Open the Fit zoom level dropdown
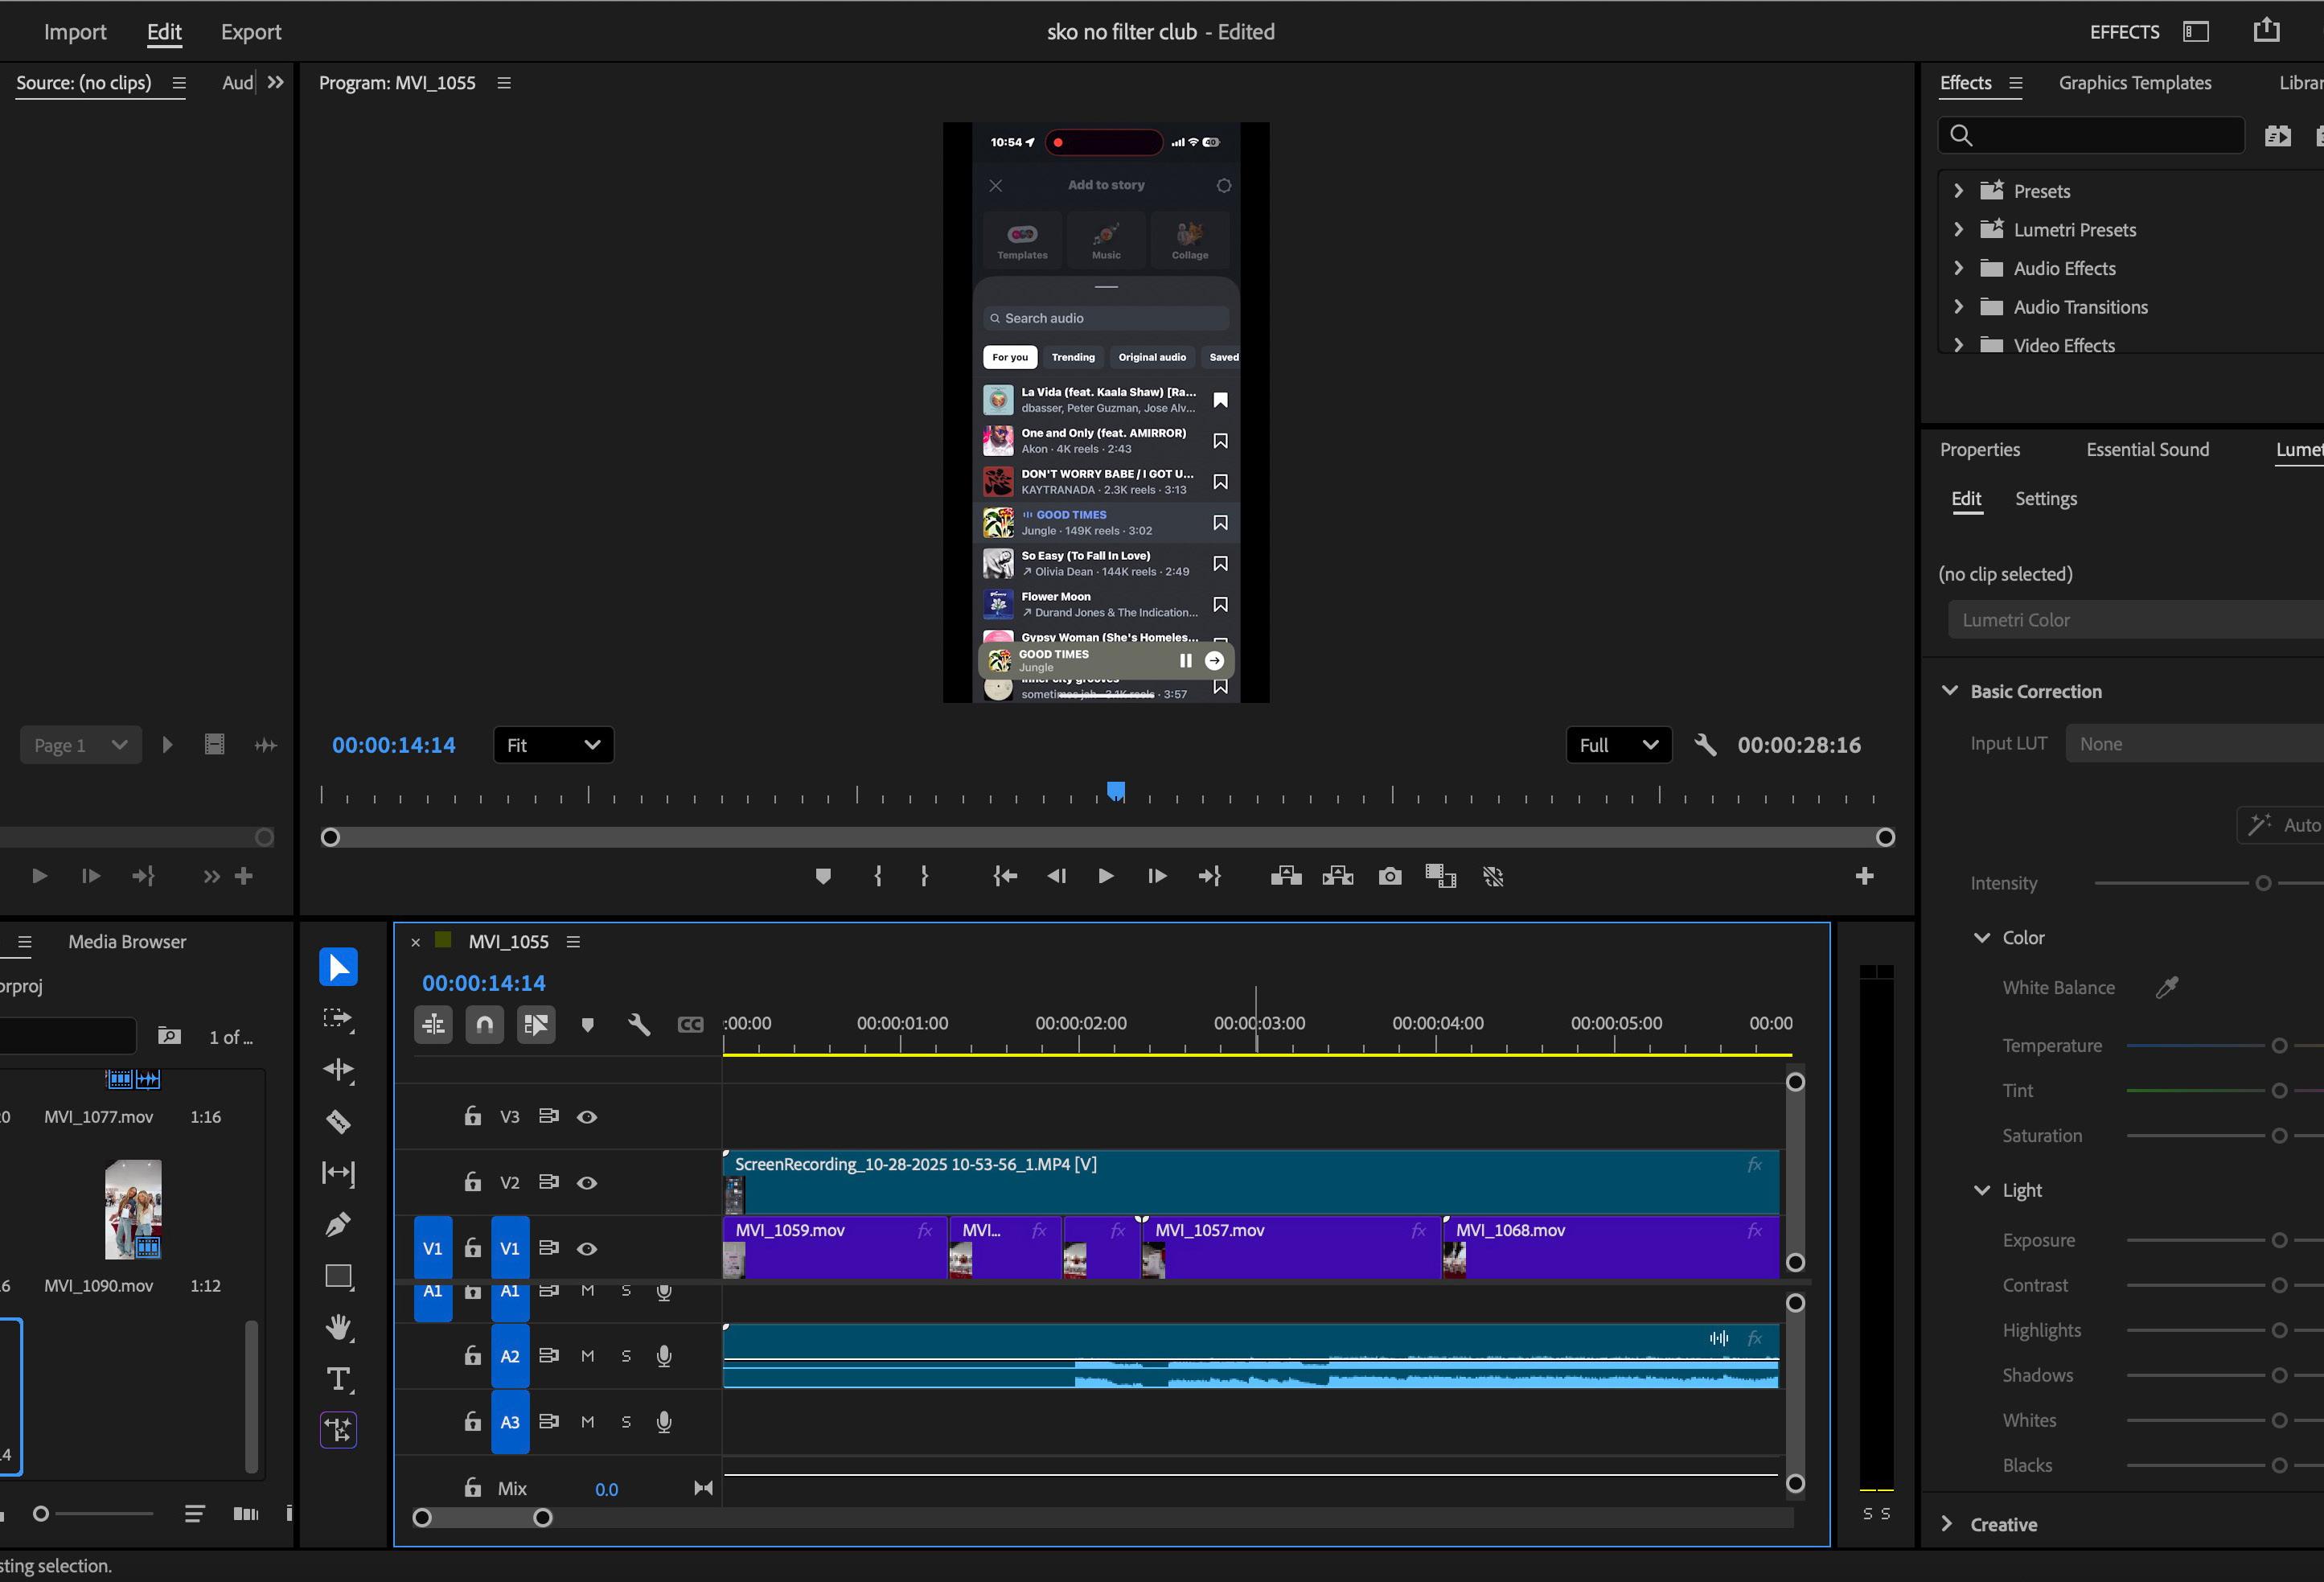2324x1582 pixels. coord(553,745)
